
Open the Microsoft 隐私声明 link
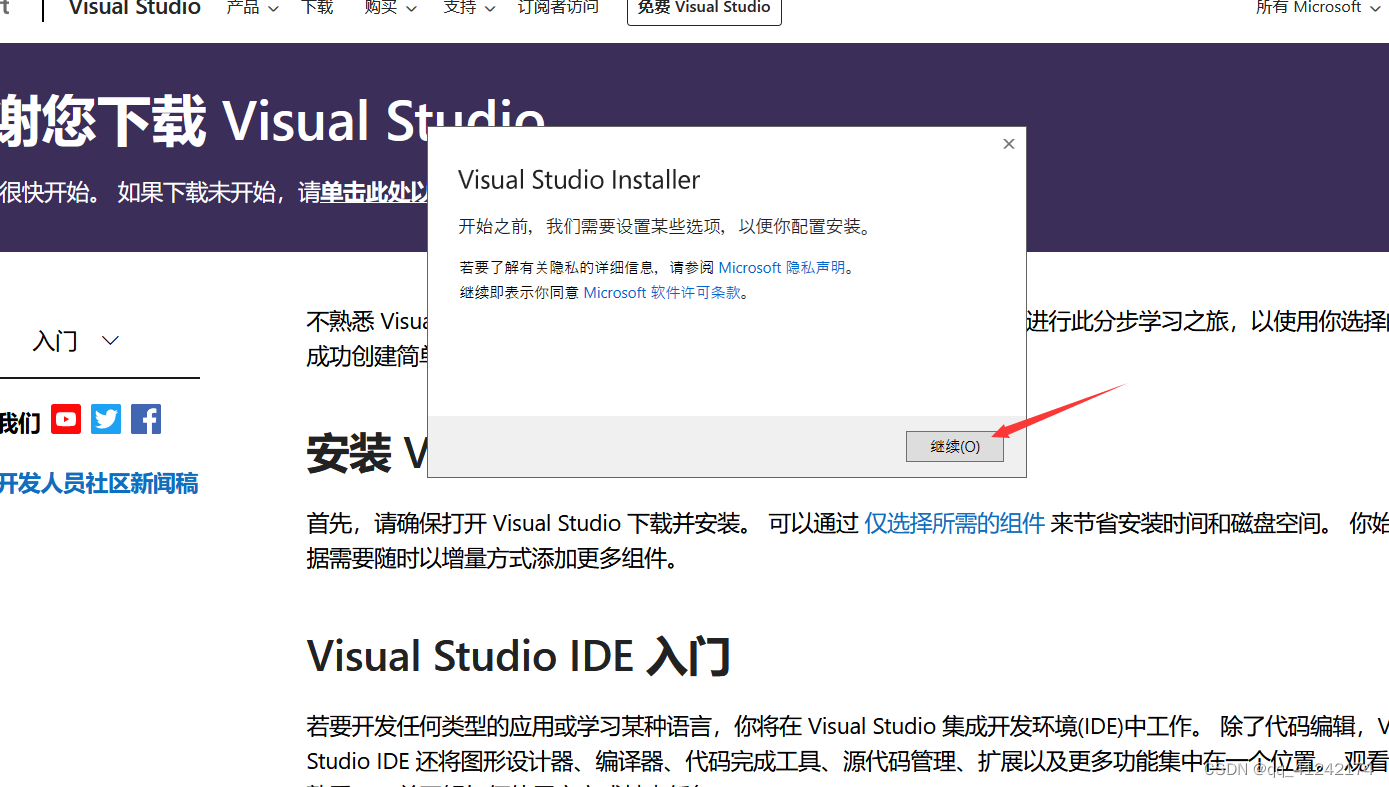coord(782,268)
